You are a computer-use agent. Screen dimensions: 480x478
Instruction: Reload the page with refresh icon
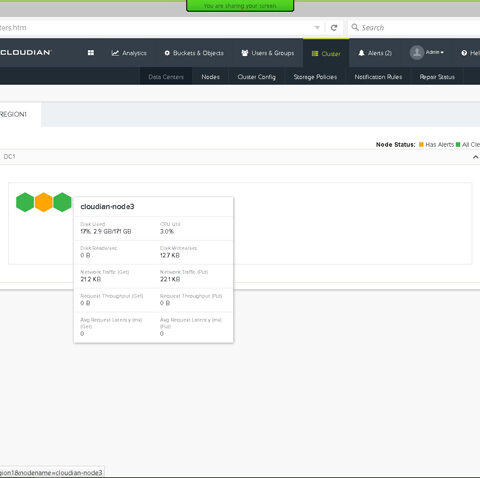point(334,27)
